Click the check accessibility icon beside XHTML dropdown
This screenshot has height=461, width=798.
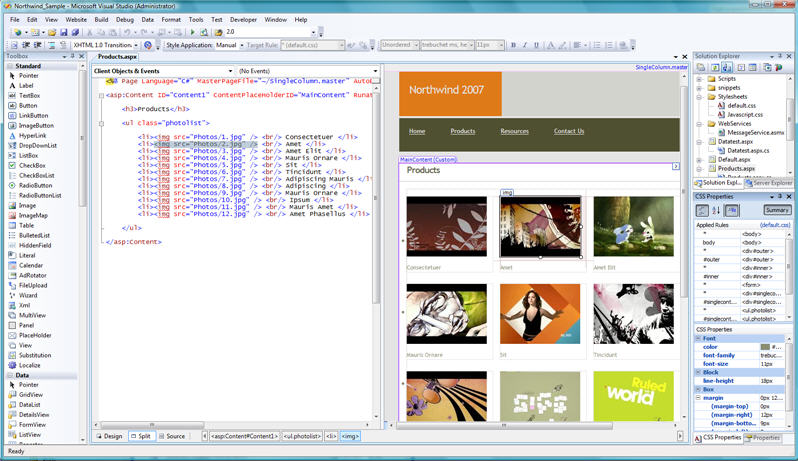coord(148,45)
